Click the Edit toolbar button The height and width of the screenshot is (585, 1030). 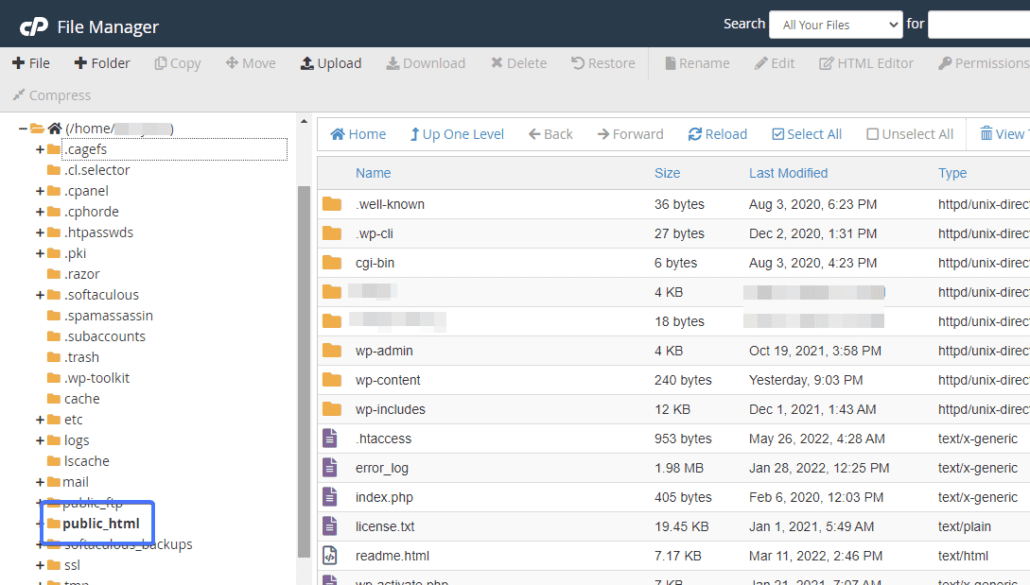[x=774, y=63]
